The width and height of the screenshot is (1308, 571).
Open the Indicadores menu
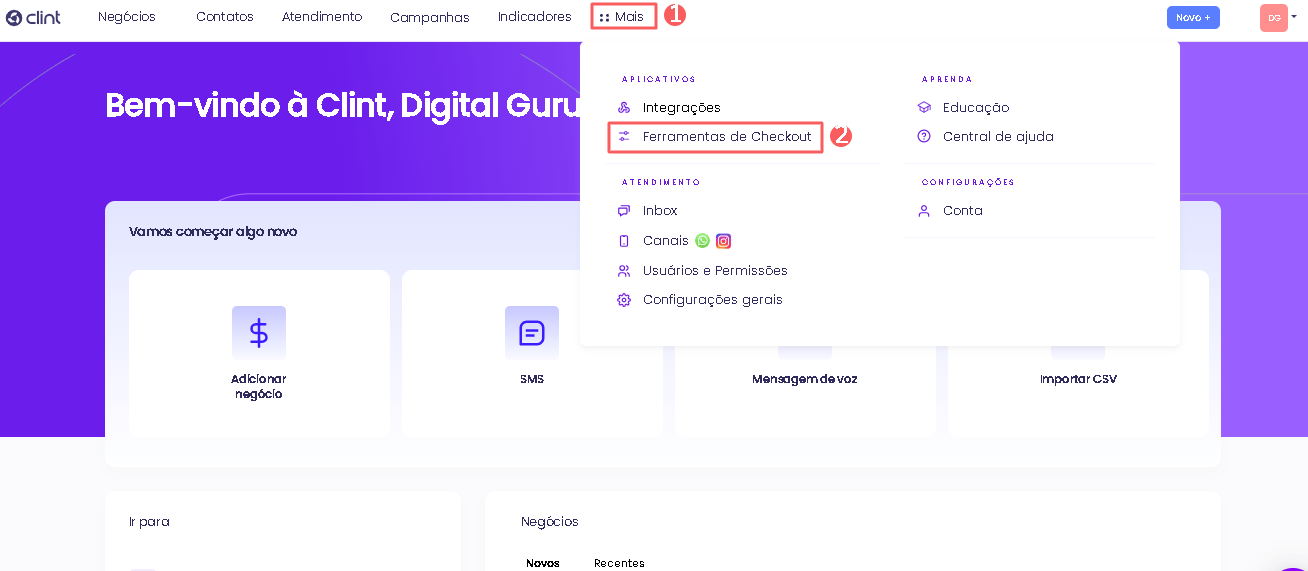[535, 17]
